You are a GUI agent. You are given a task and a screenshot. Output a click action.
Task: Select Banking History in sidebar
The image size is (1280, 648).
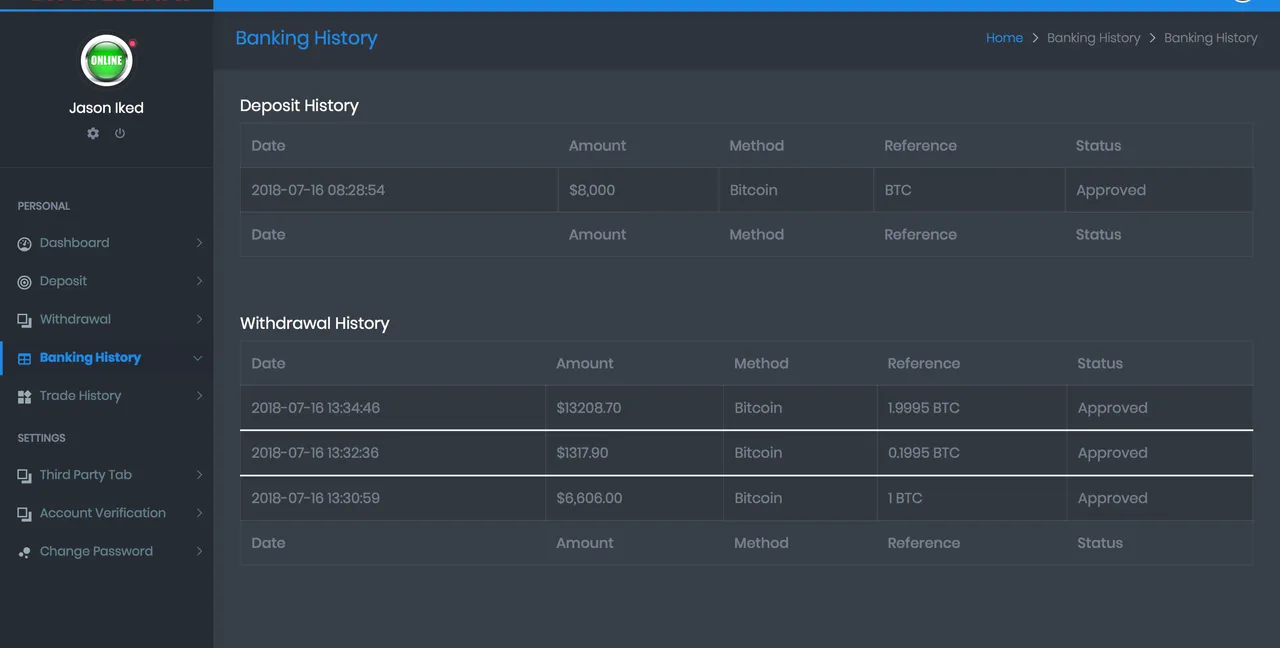(107, 357)
